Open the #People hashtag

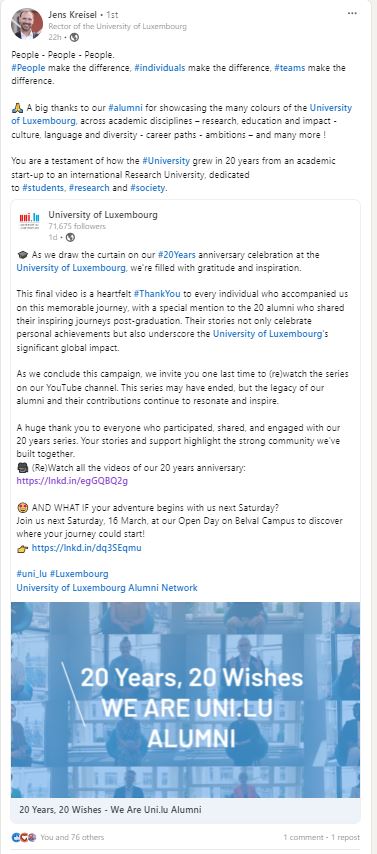coord(28,68)
